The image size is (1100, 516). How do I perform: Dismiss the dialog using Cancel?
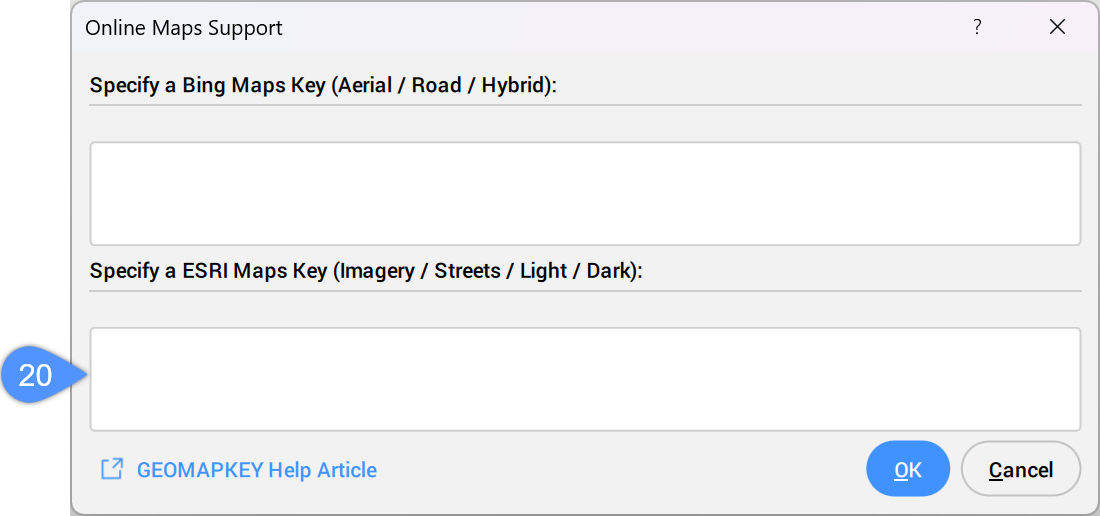1021,469
